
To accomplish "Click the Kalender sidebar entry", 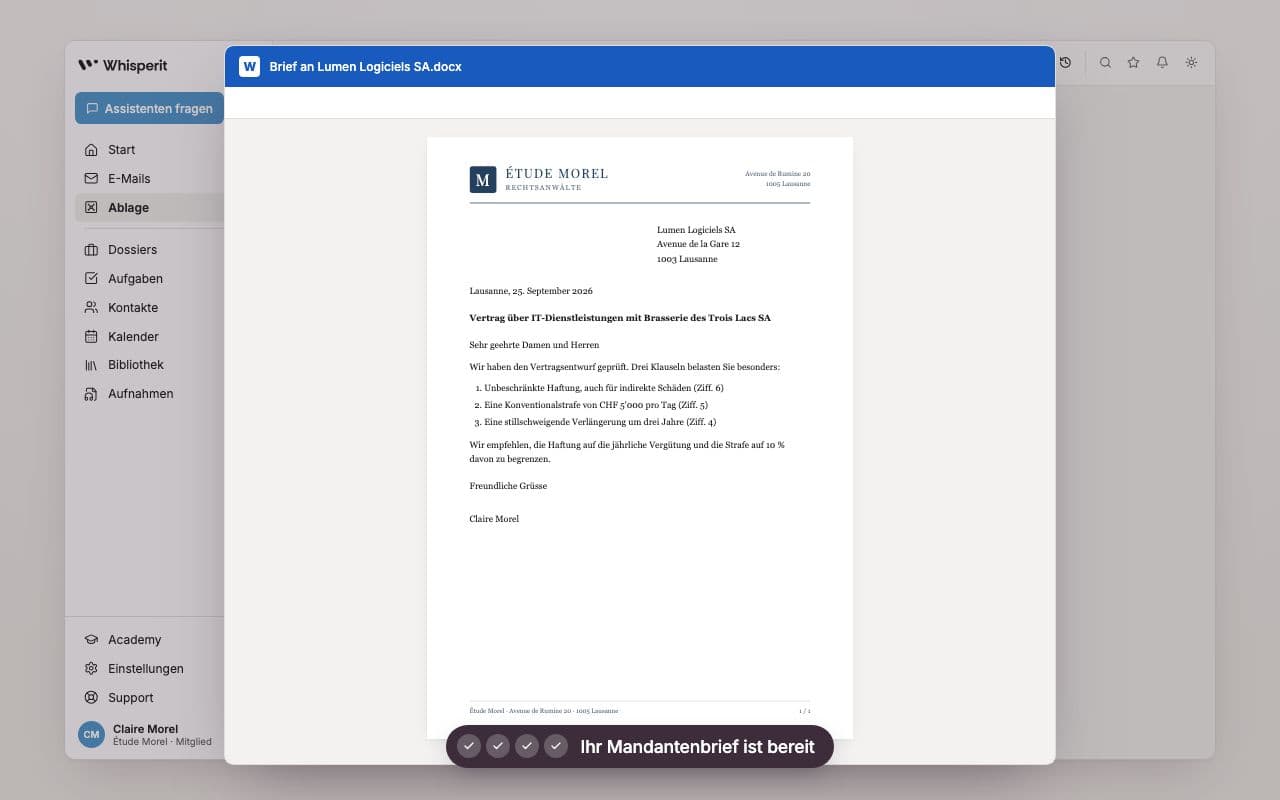I will click(x=149, y=337).
